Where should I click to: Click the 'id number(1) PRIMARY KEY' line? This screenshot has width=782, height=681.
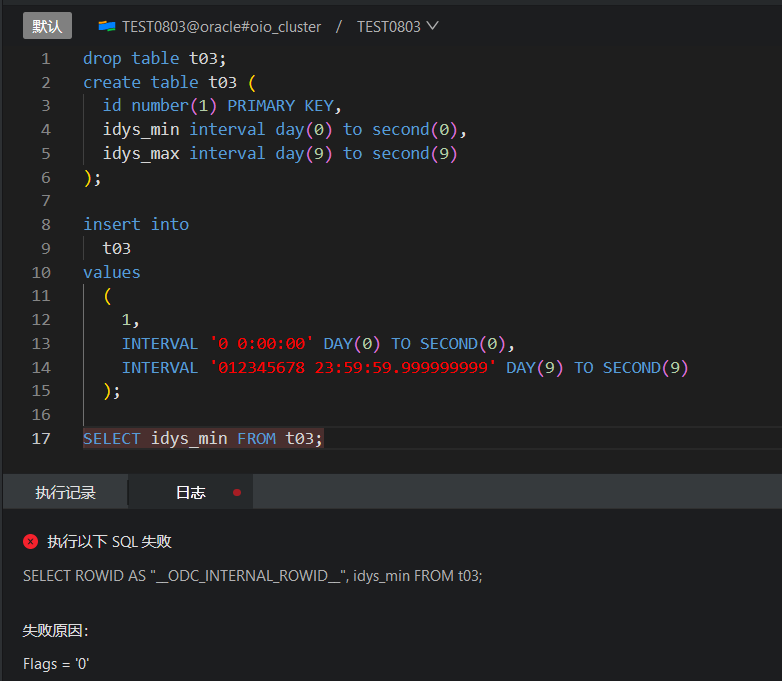(222, 105)
